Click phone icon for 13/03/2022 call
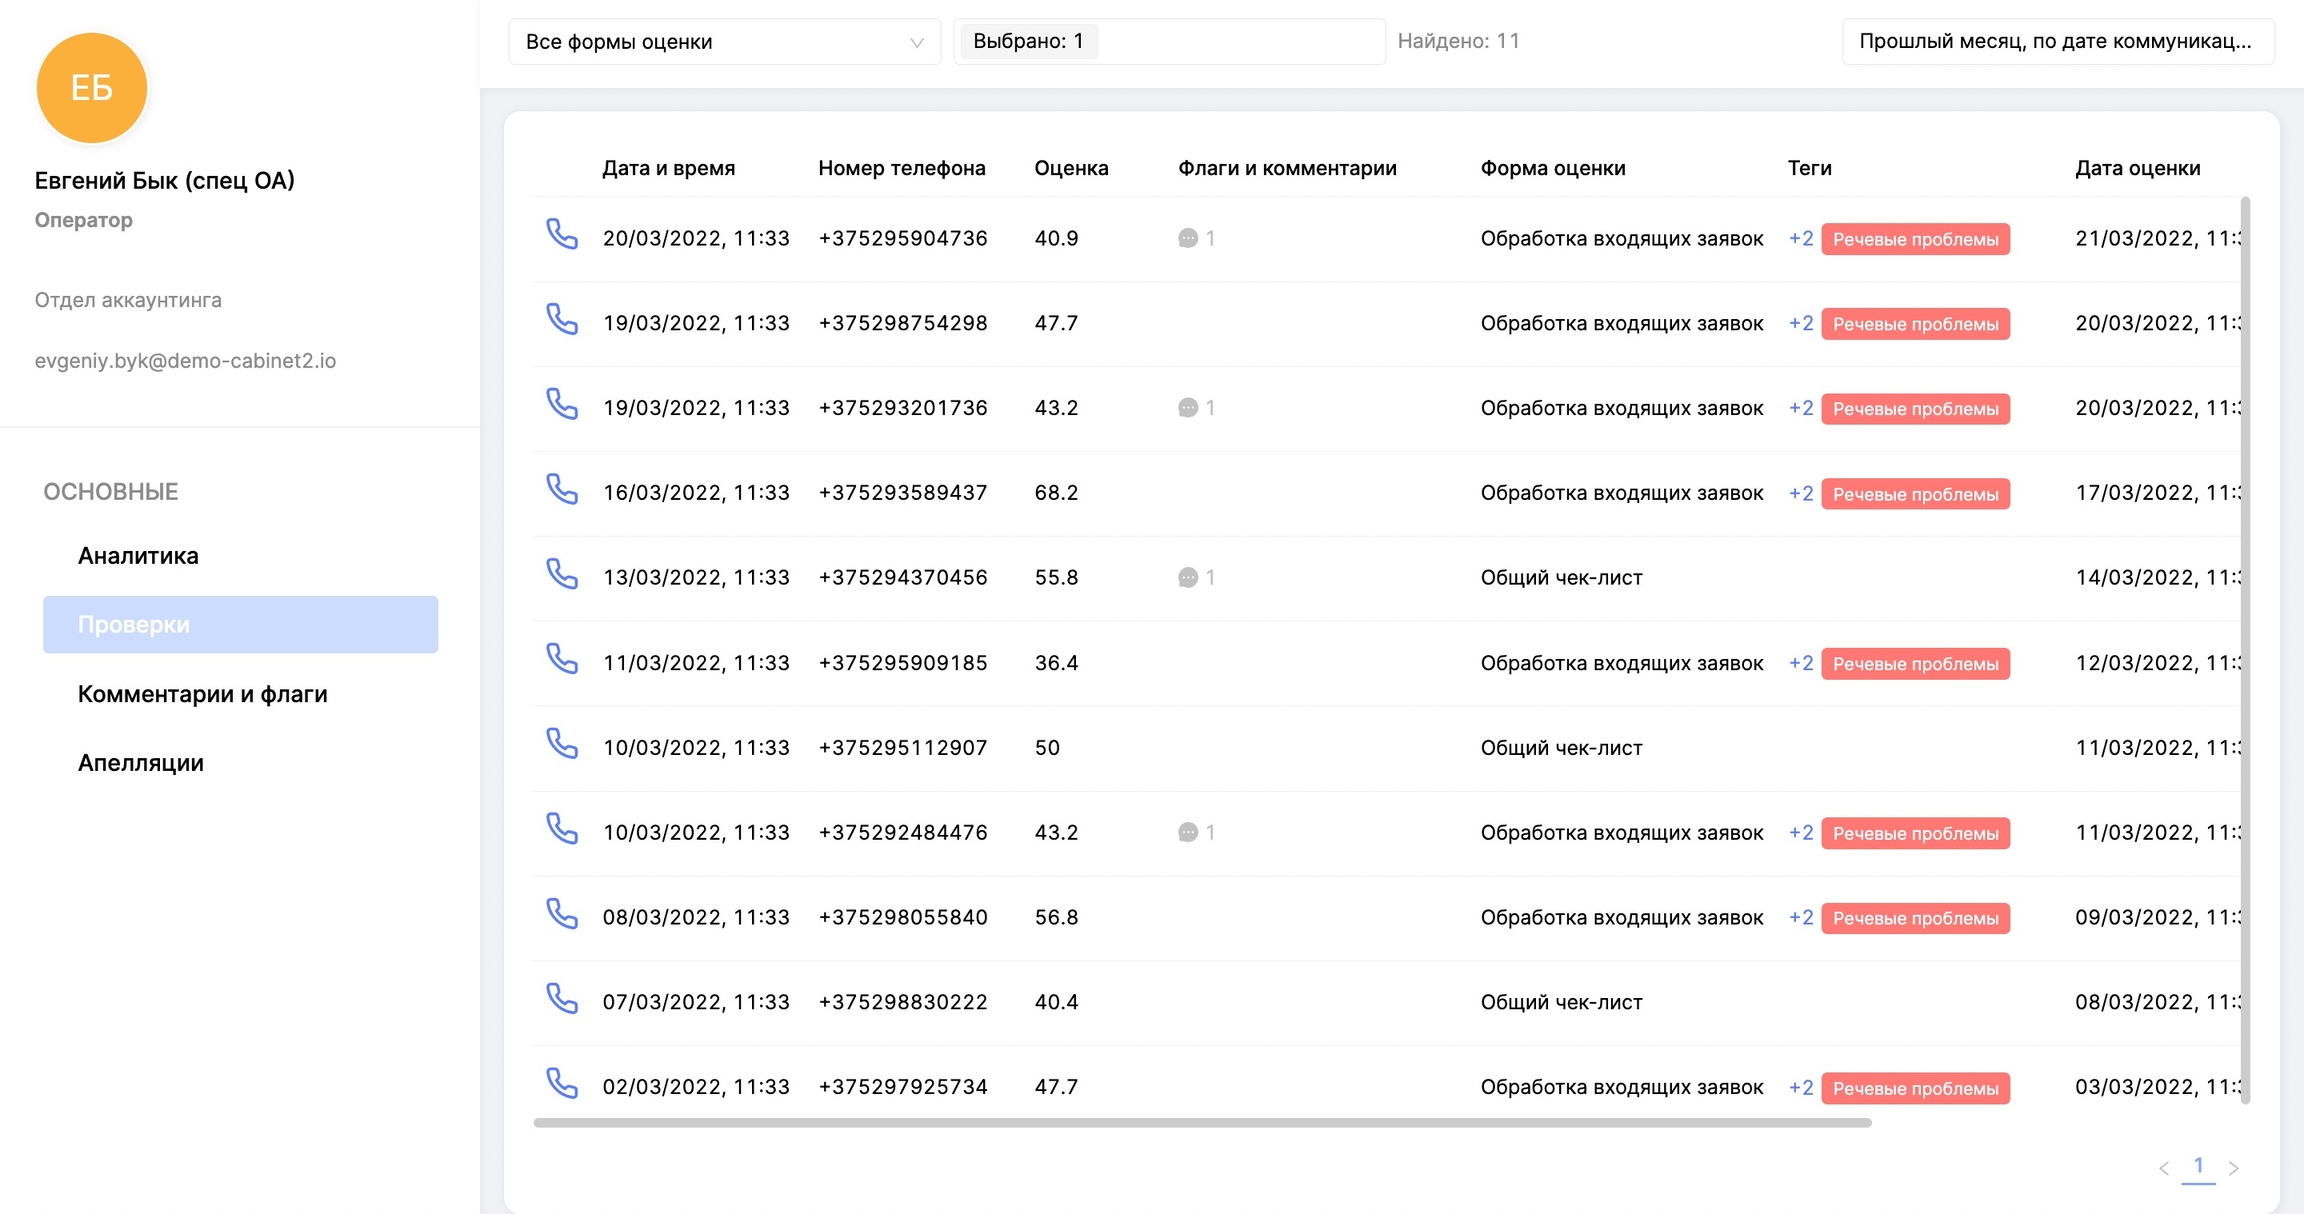Screen dimensions: 2304x1214 click(562, 575)
